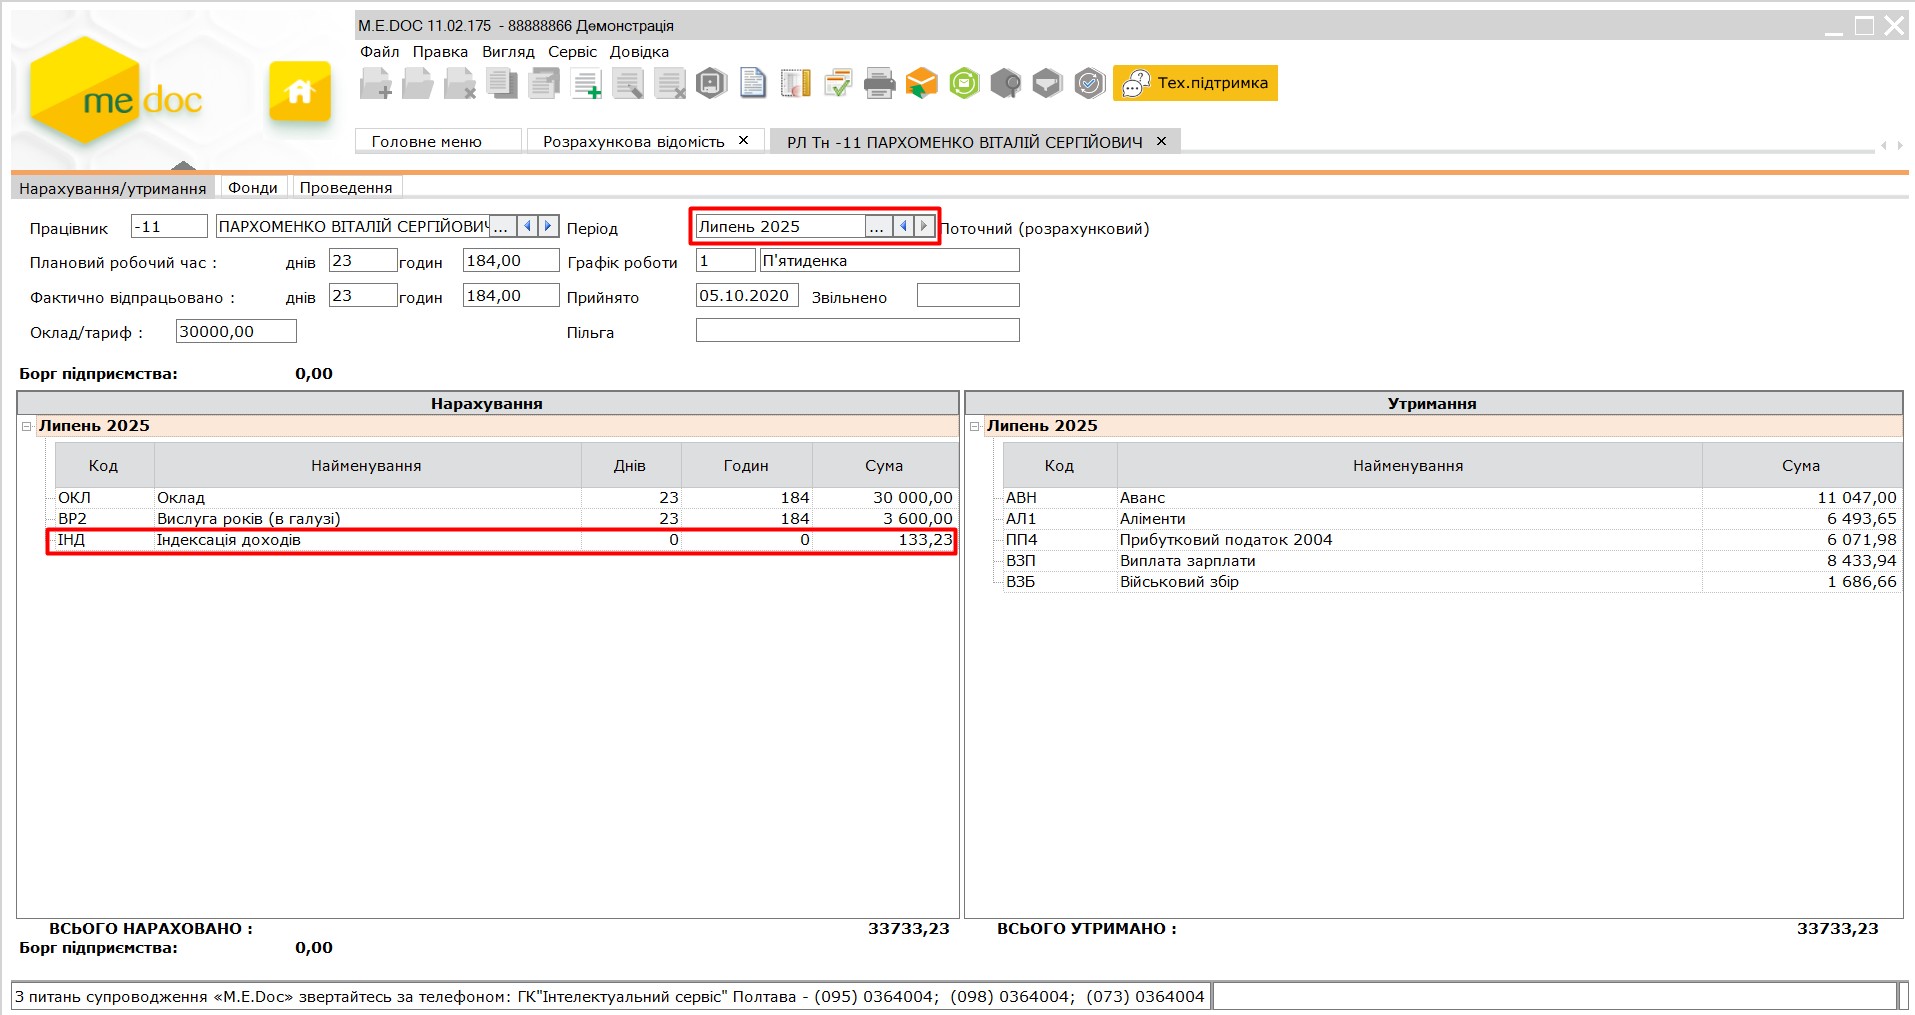
Task: Click the Графік роботи П'ятиденка field
Action: click(889, 261)
